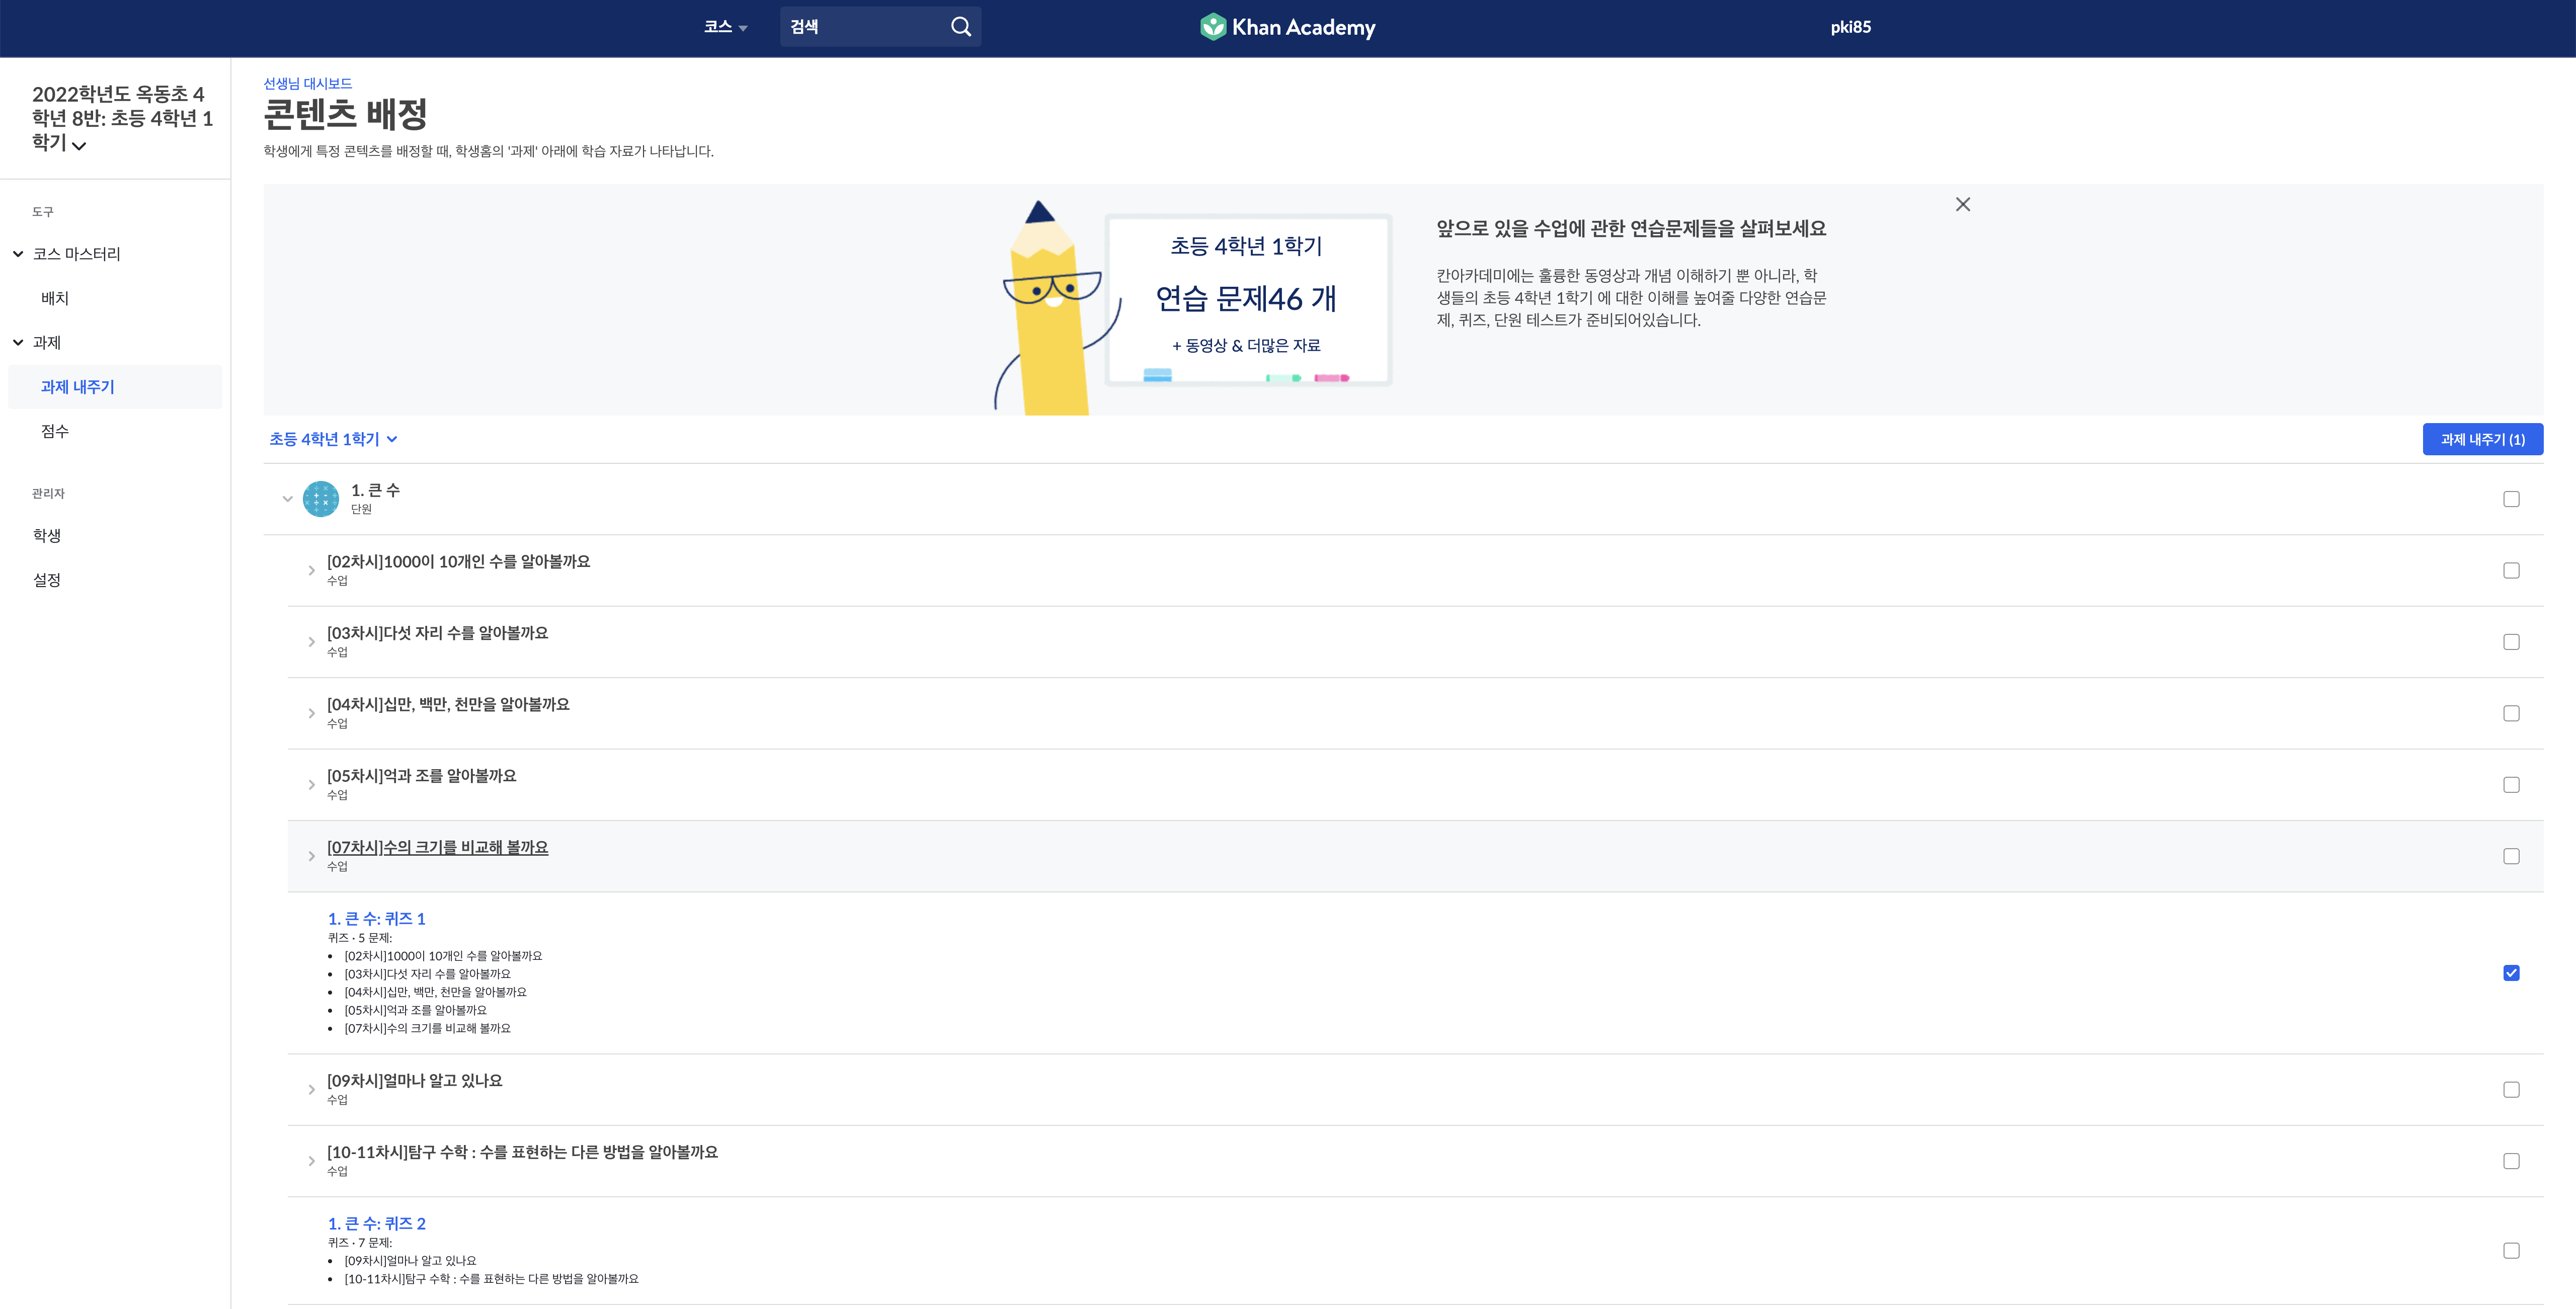Expand the 02차시 lesson row chevron
The height and width of the screenshot is (1309, 2576).
[x=311, y=570]
